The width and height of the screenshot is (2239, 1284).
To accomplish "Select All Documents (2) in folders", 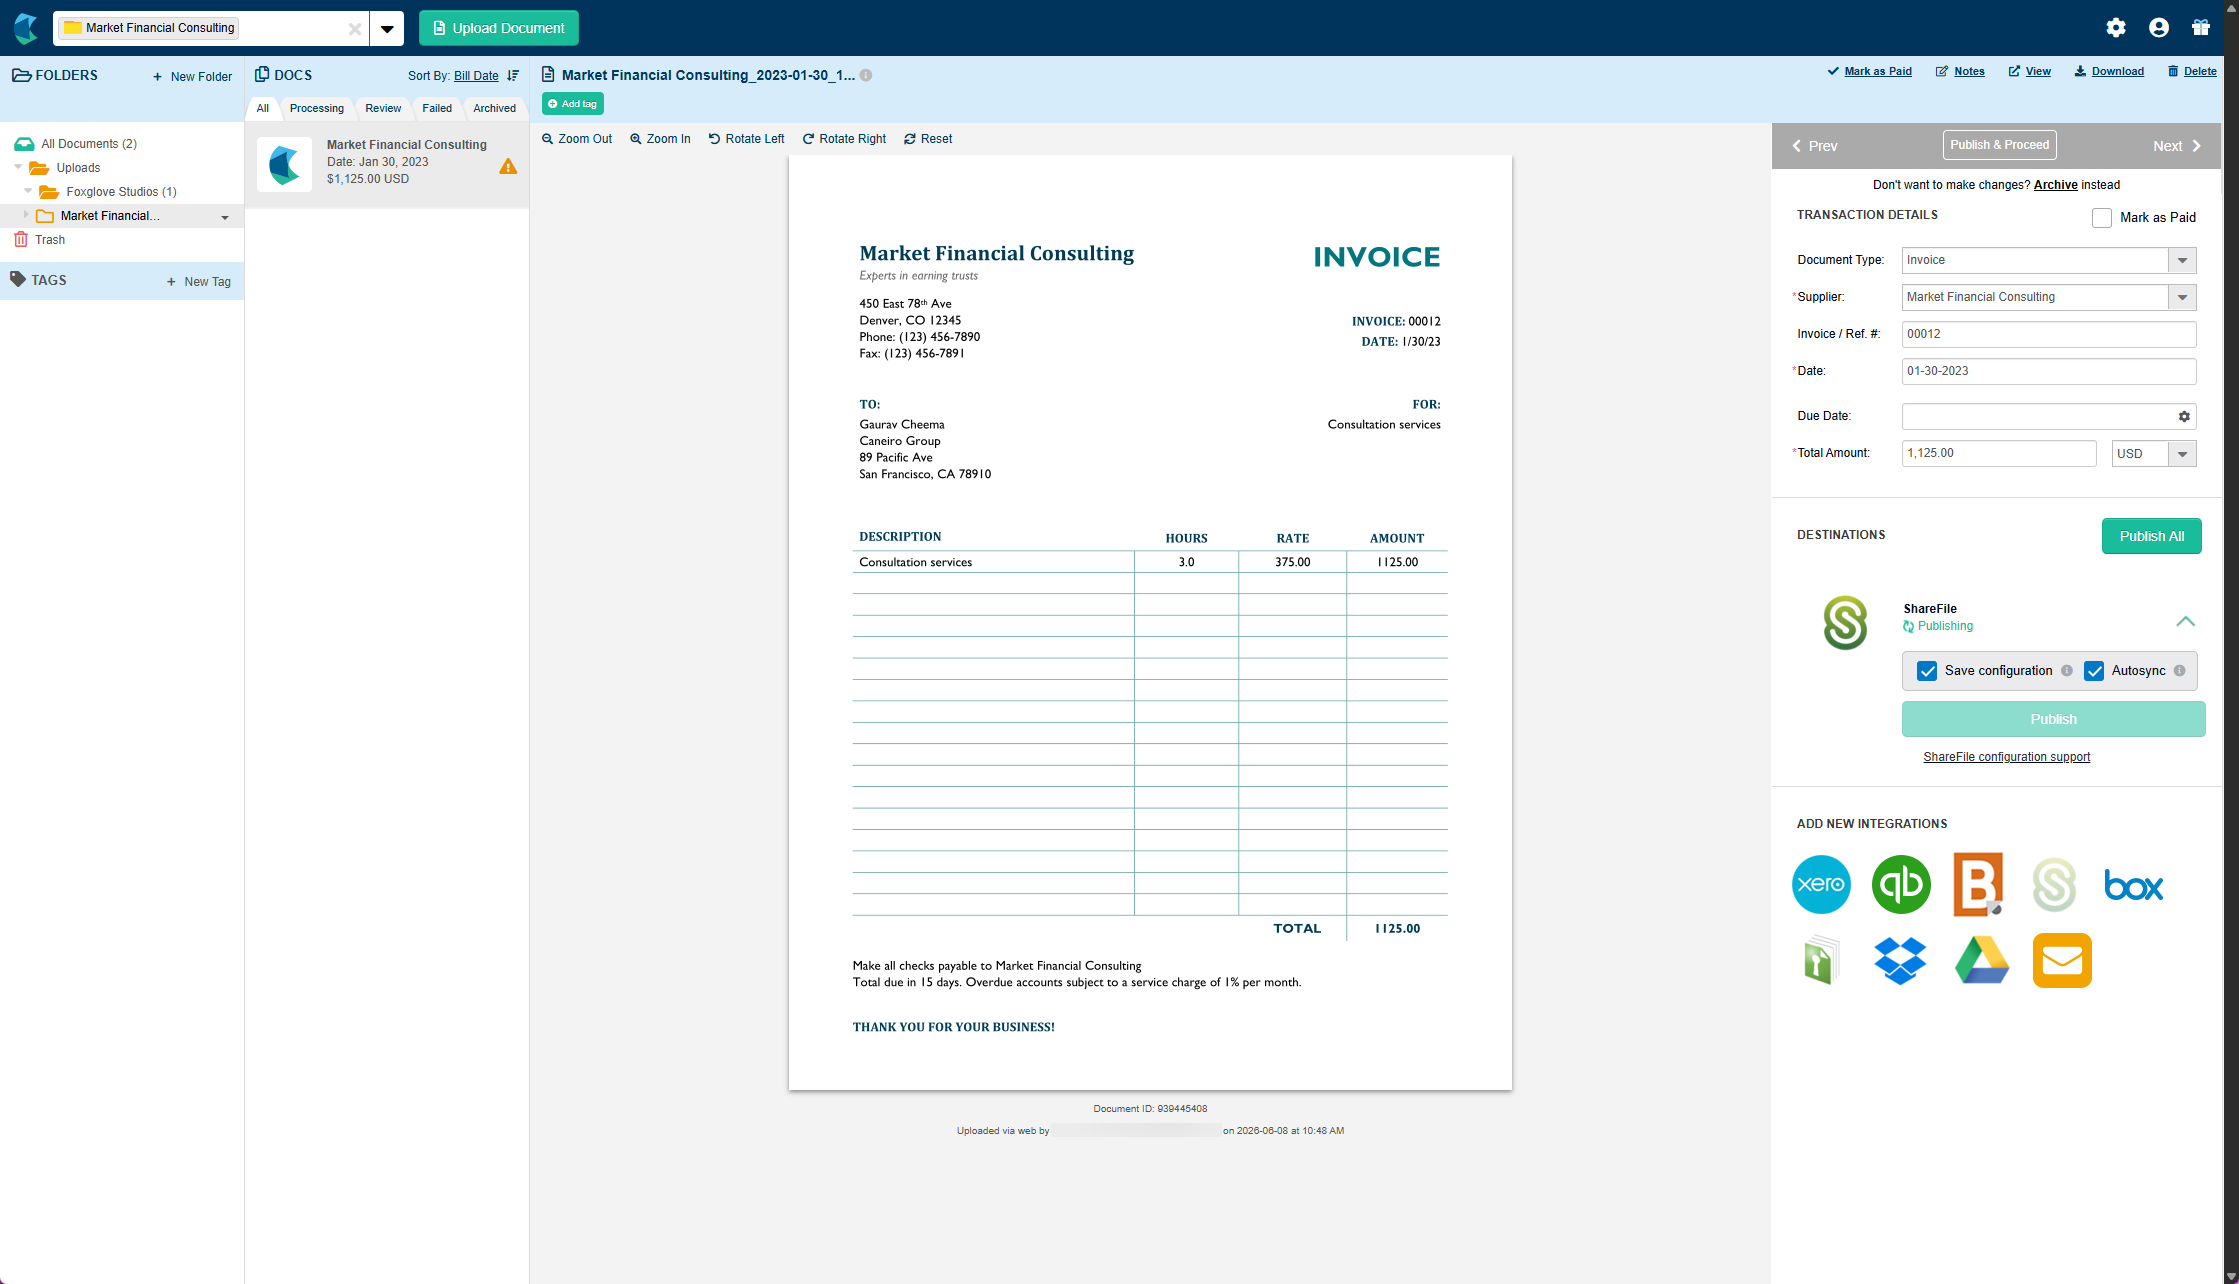I will [x=89, y=144].
